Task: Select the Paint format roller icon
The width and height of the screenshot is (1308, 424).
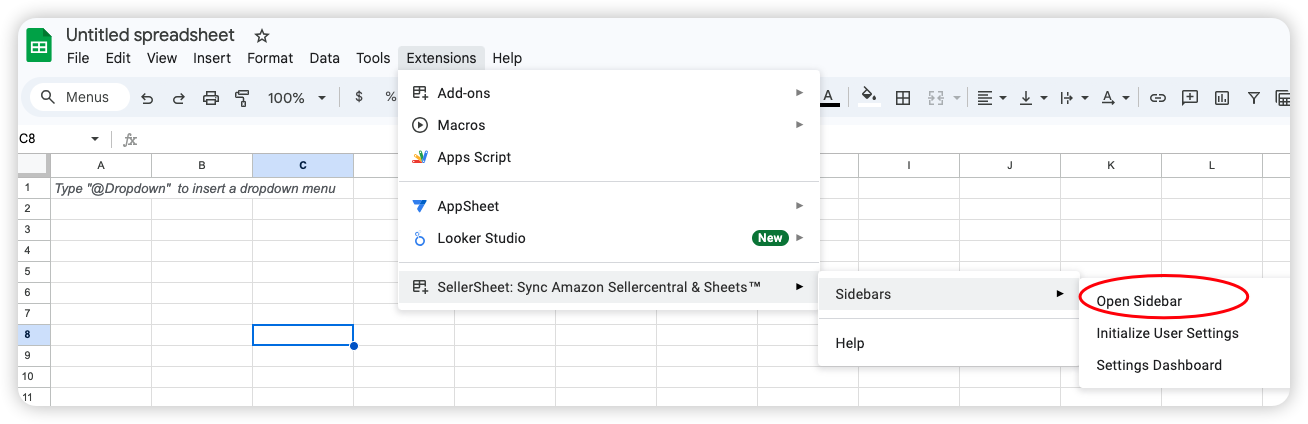Action: [241, 98]
